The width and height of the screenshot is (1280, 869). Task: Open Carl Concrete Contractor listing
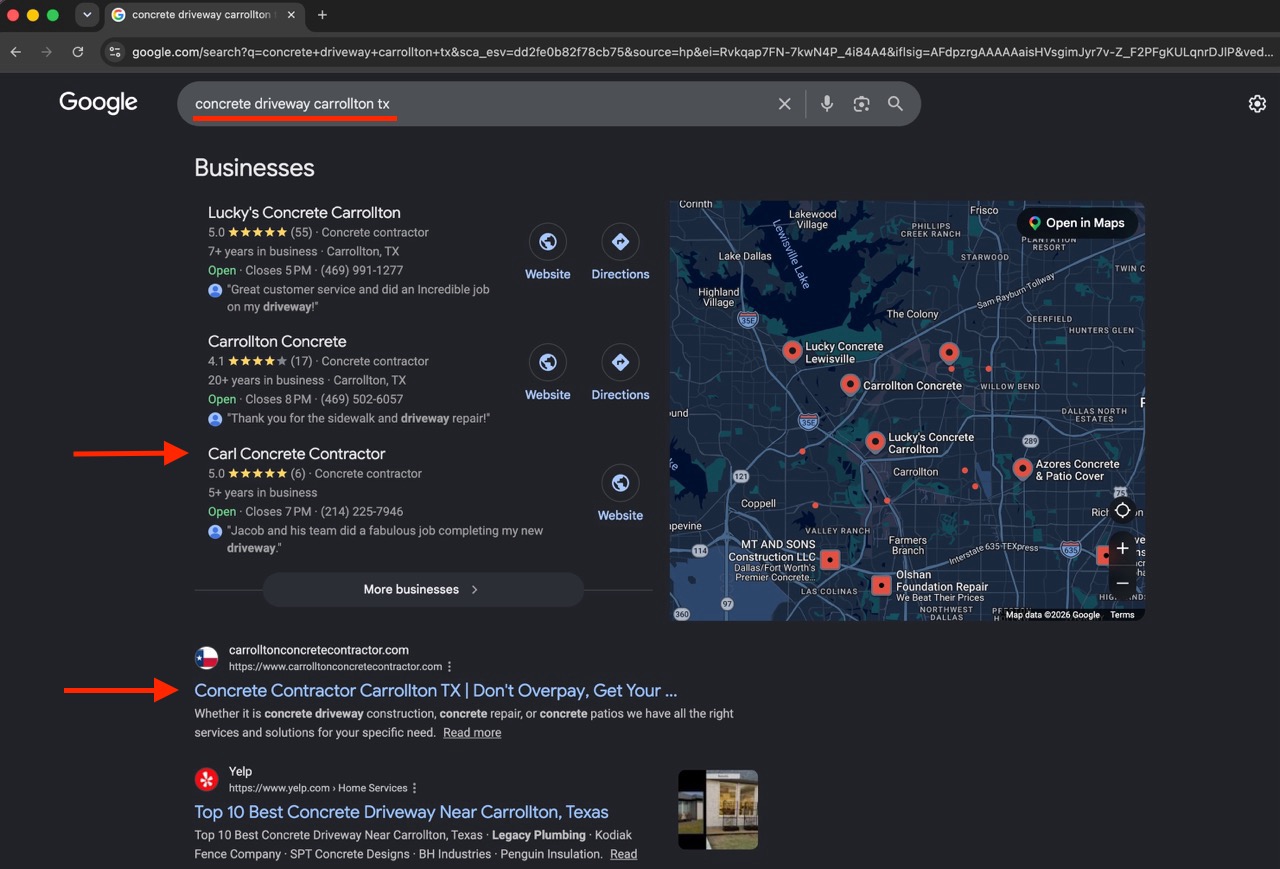(x=296, y=454)
